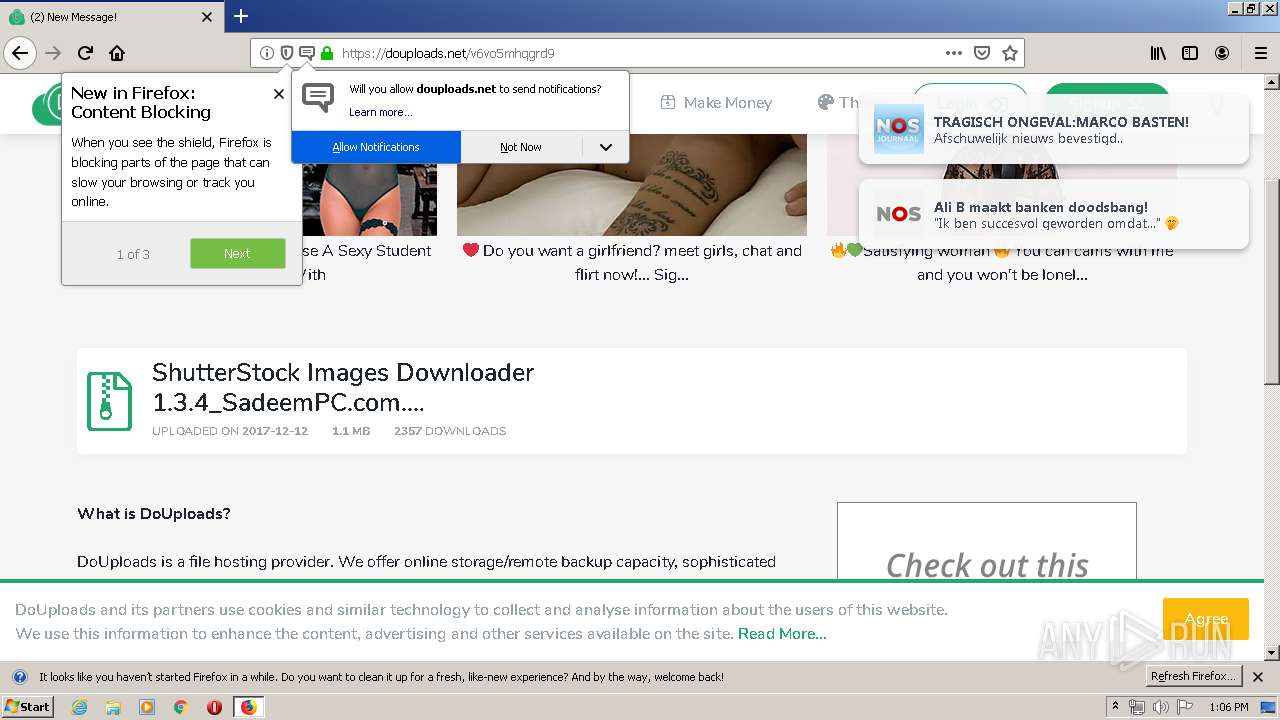Agree to cookie usage
1280x720 pixels.
point(1205,619)
